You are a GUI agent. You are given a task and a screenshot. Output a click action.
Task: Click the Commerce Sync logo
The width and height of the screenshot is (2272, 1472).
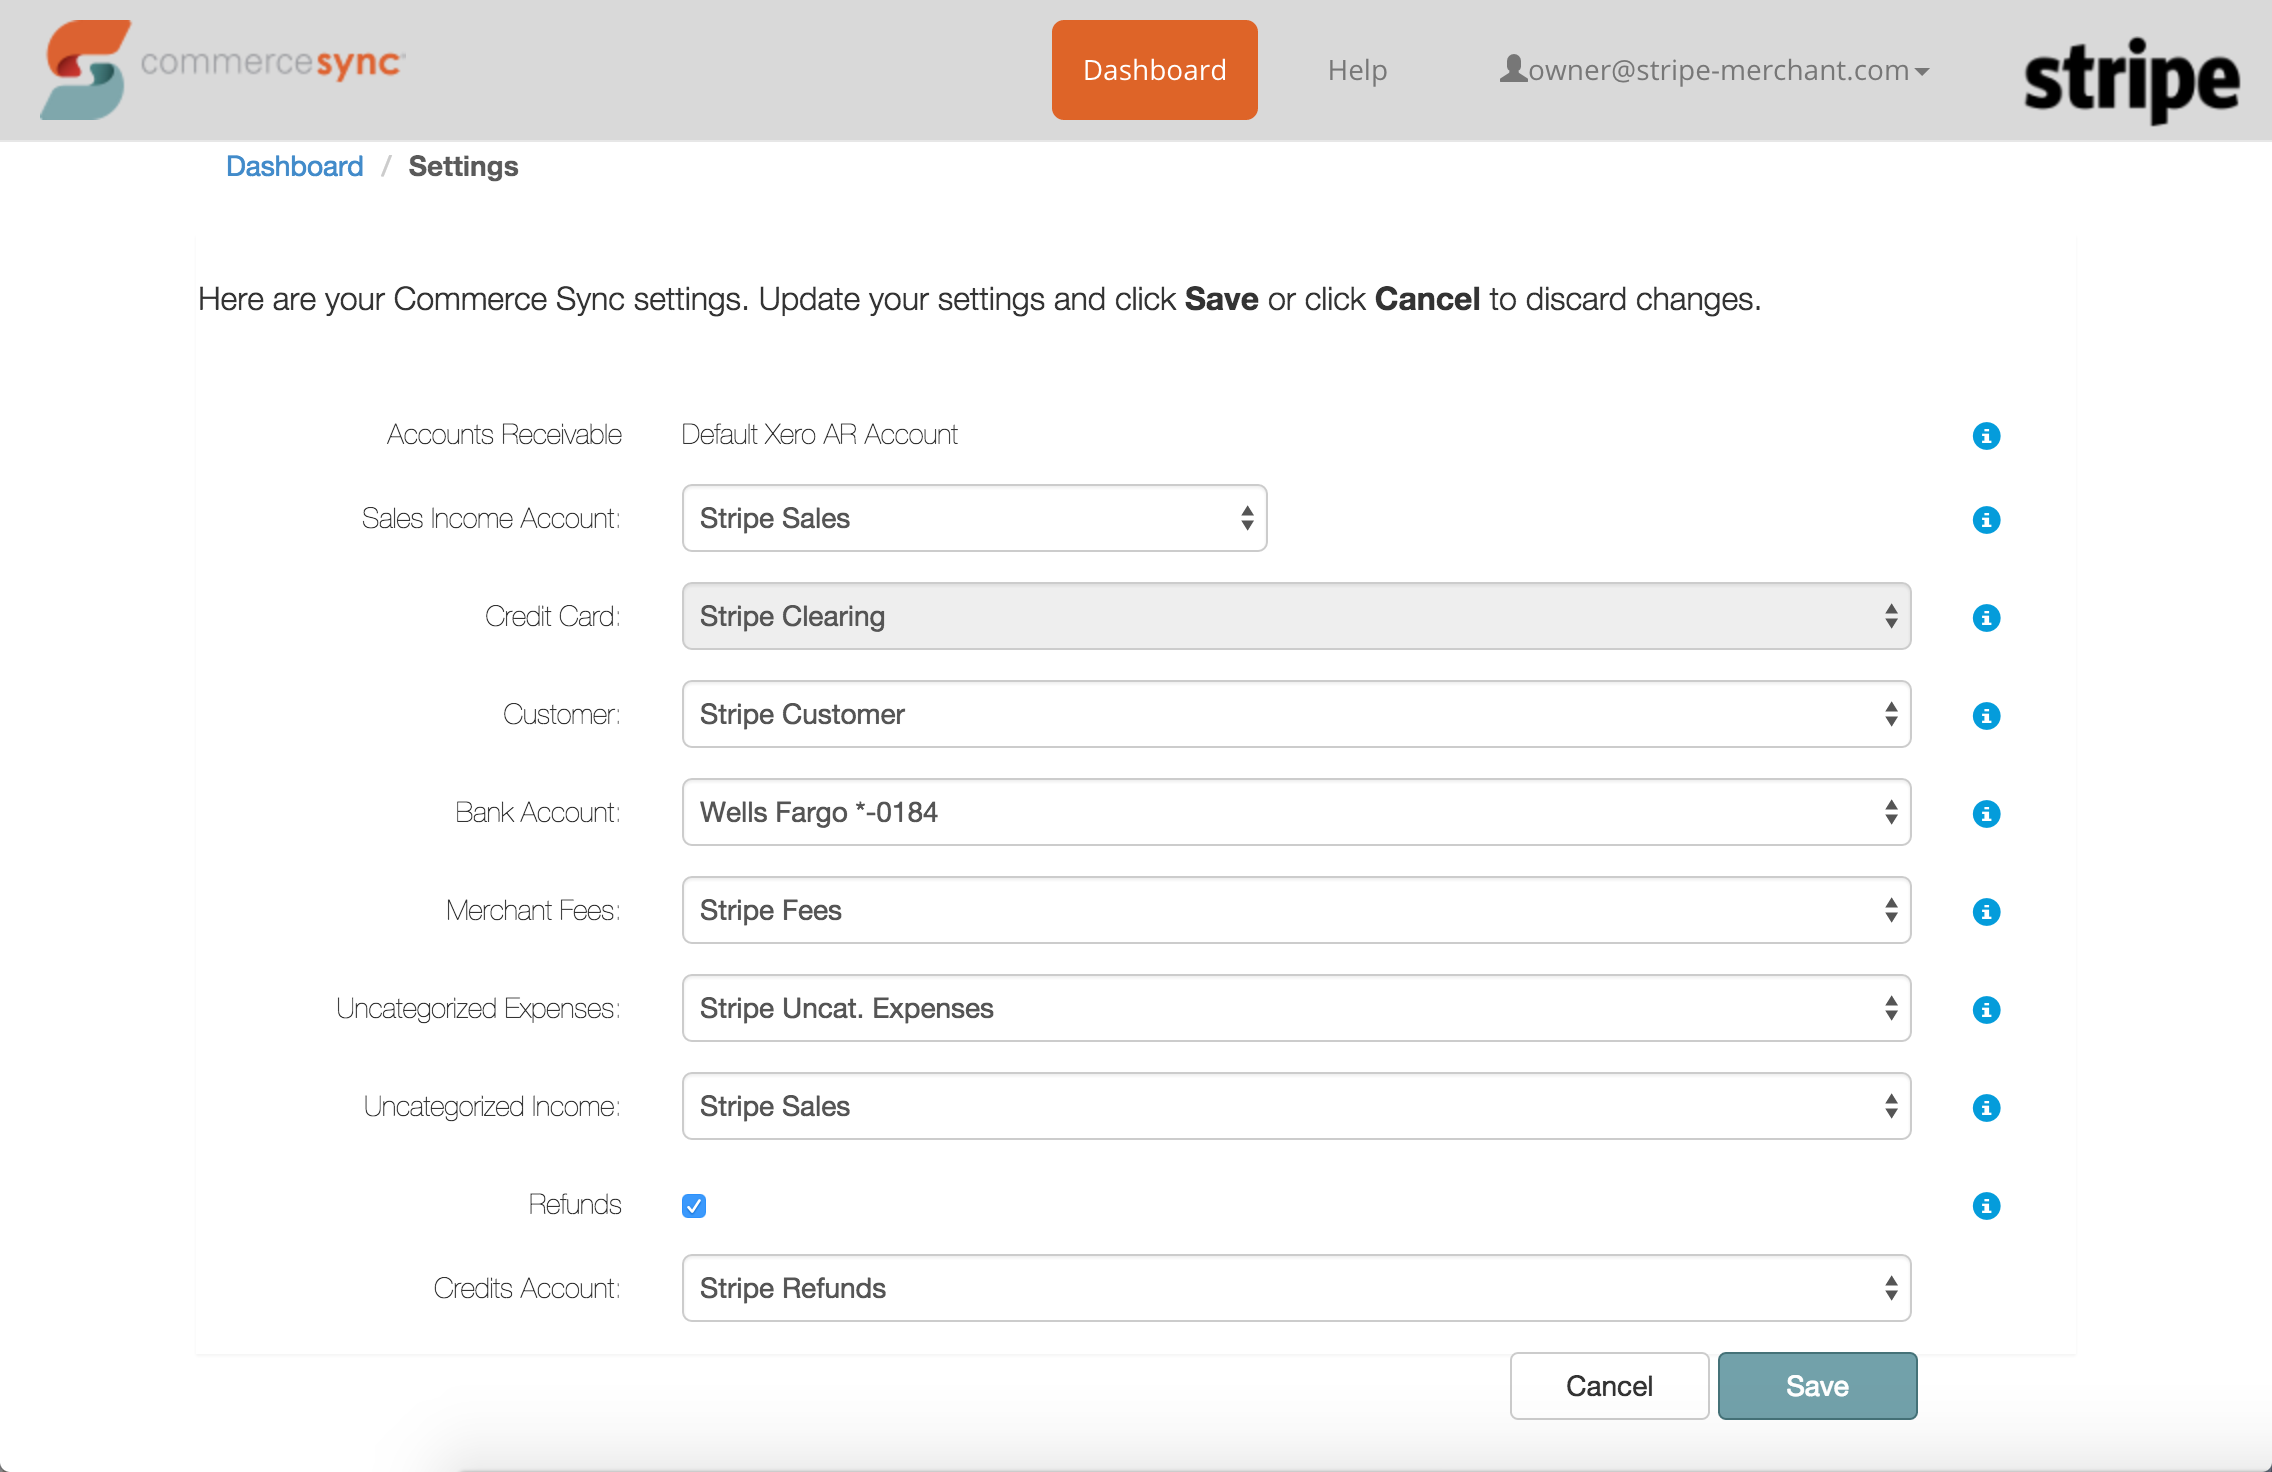click(x=223, y=70)
